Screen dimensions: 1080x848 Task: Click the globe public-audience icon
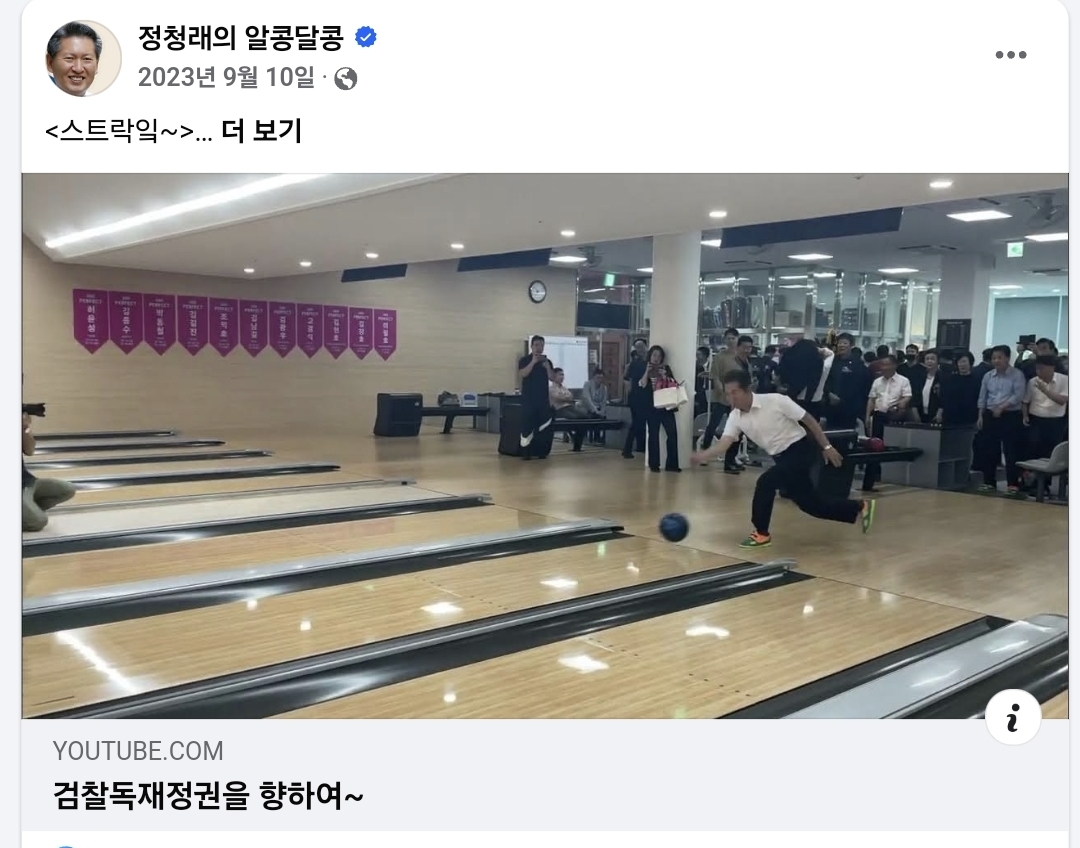(x=346, y=79)
